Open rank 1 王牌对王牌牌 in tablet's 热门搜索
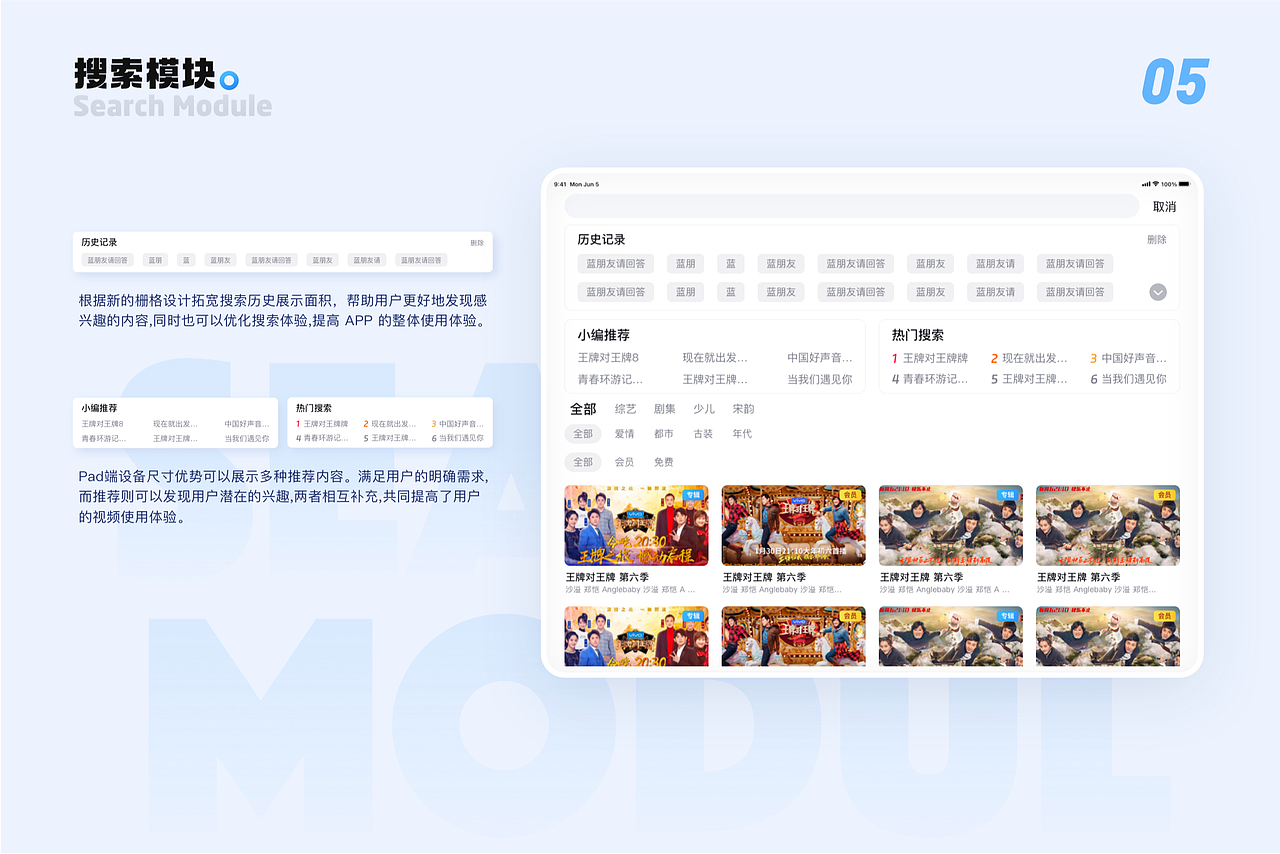Image resolution: width=1280 pixels, height=854 pixels. (930, 358)
